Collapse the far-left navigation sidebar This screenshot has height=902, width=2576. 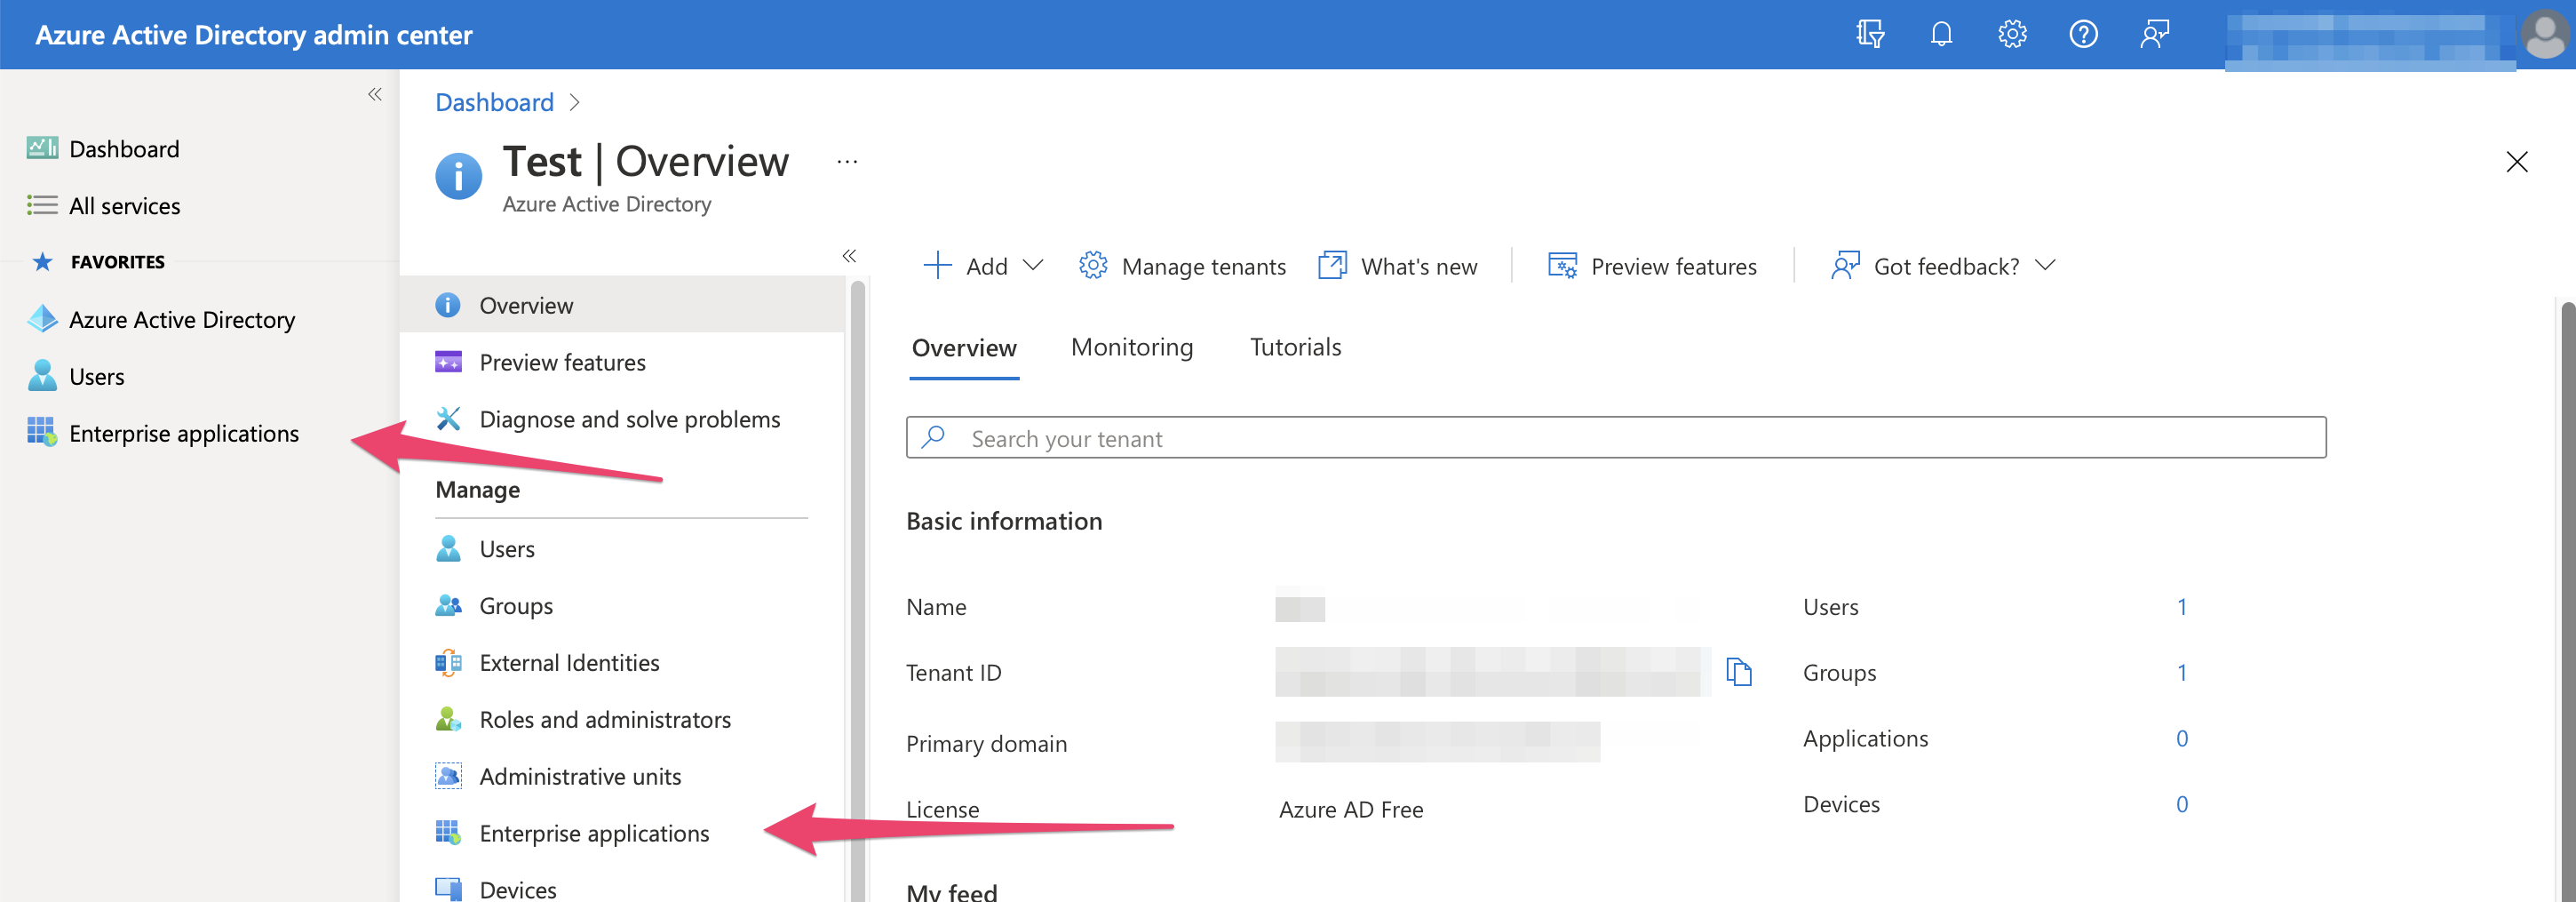(375, 95)
